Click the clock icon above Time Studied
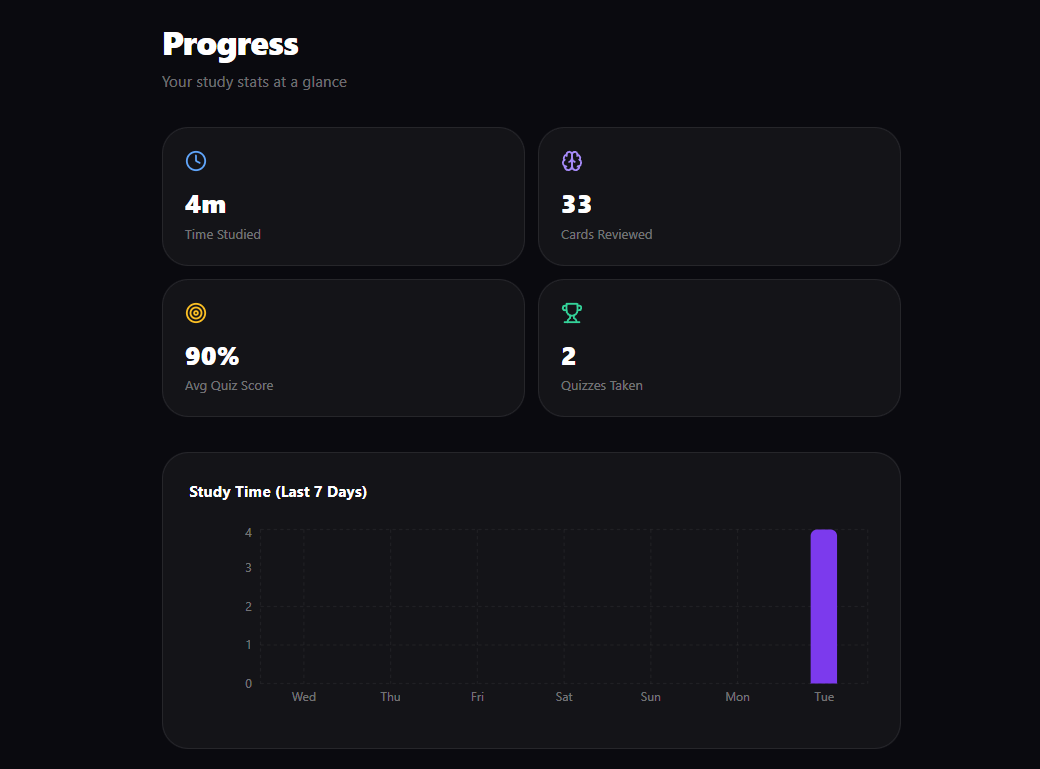This screenshot has height=769, width=1040. pyautogui.click(x=196, y=161)
